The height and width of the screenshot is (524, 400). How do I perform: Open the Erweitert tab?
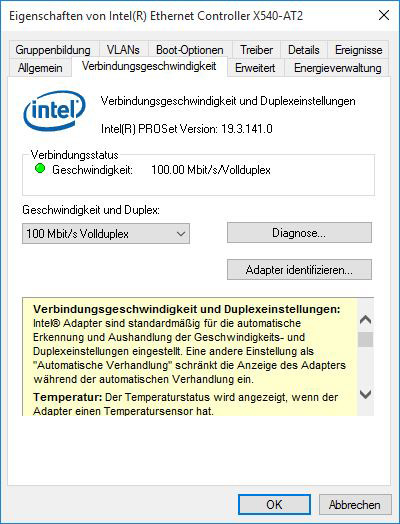pos(255,68)
